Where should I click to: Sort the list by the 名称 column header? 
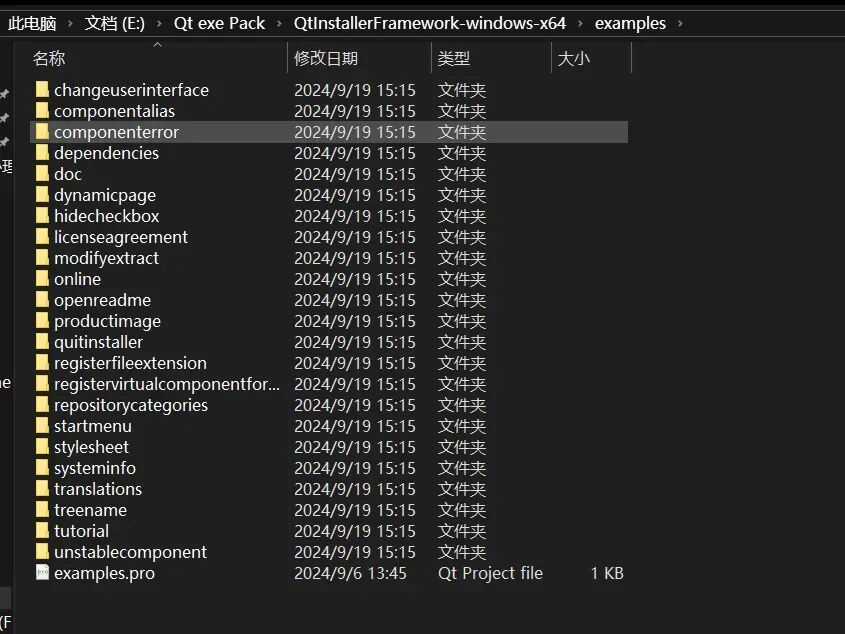coord(49,58)
